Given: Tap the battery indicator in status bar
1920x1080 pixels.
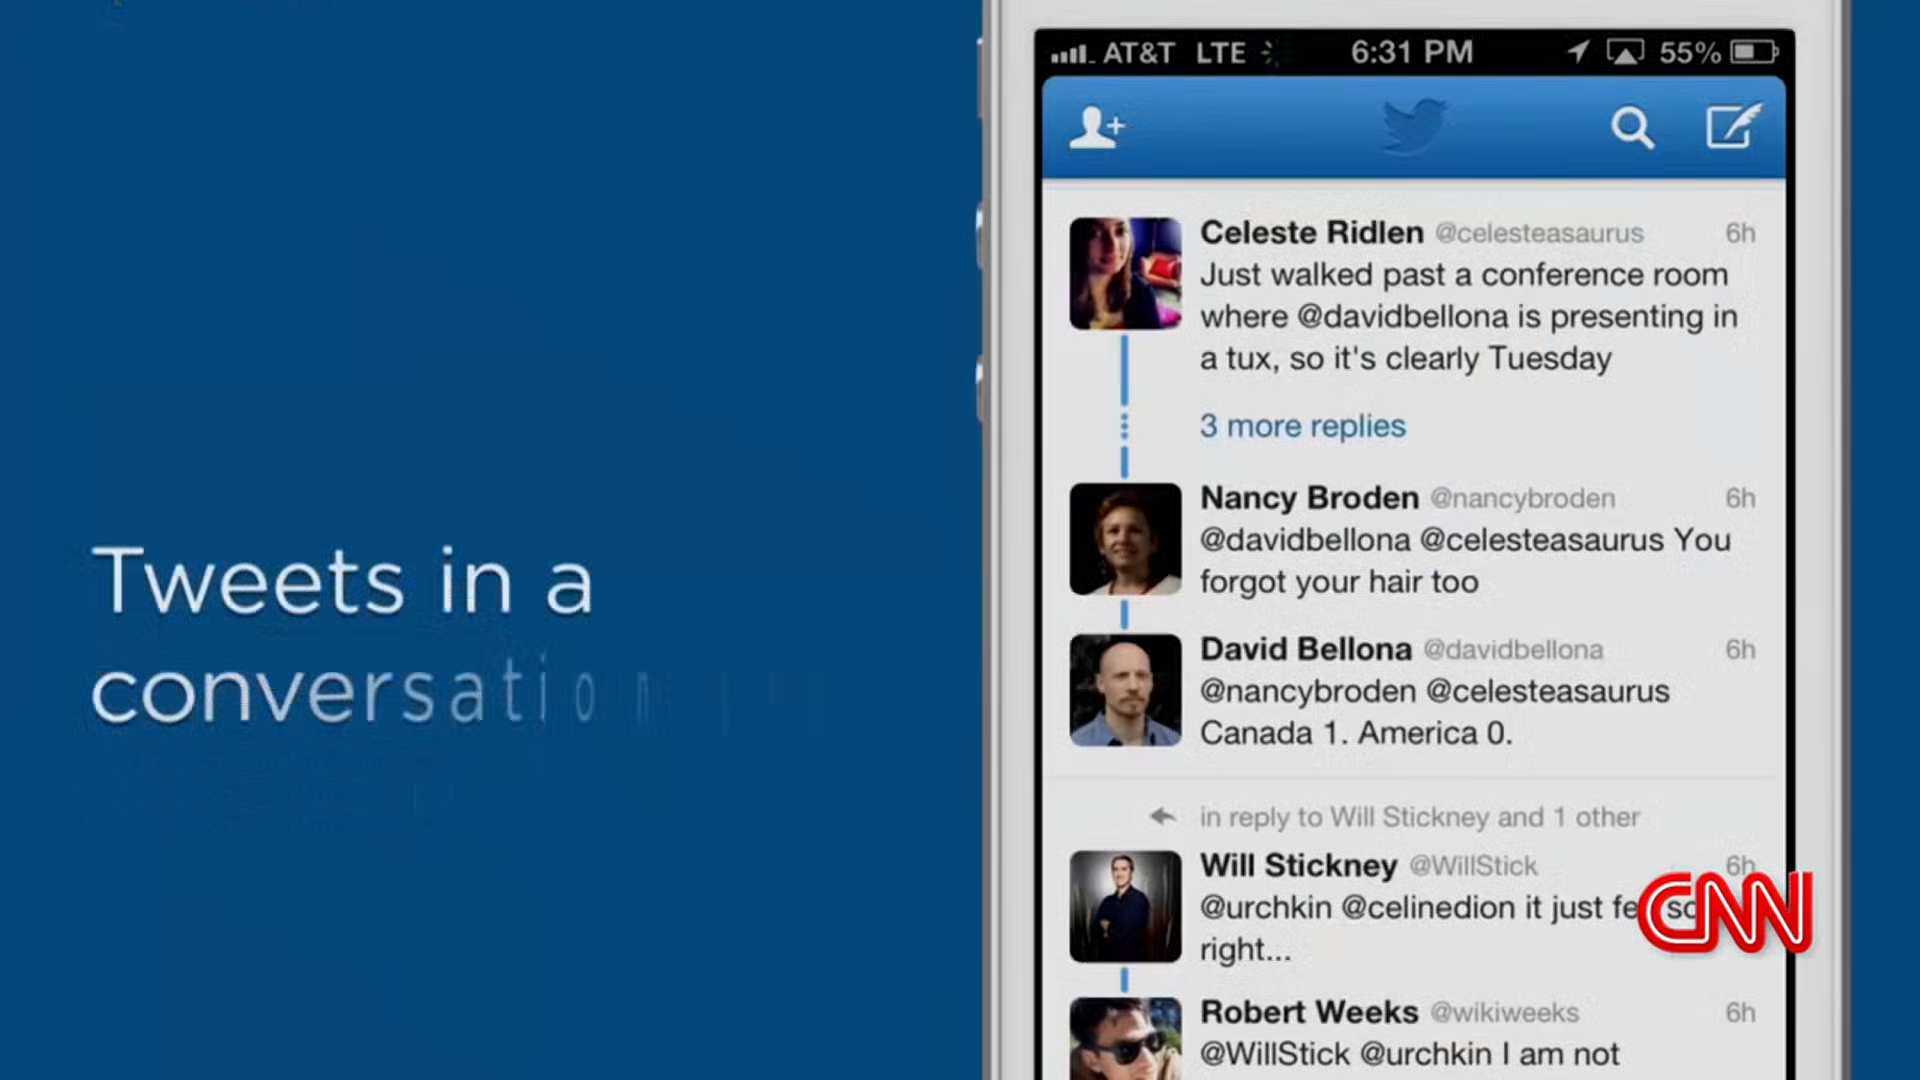Looking at the screenshot, I should (1754, 52).
